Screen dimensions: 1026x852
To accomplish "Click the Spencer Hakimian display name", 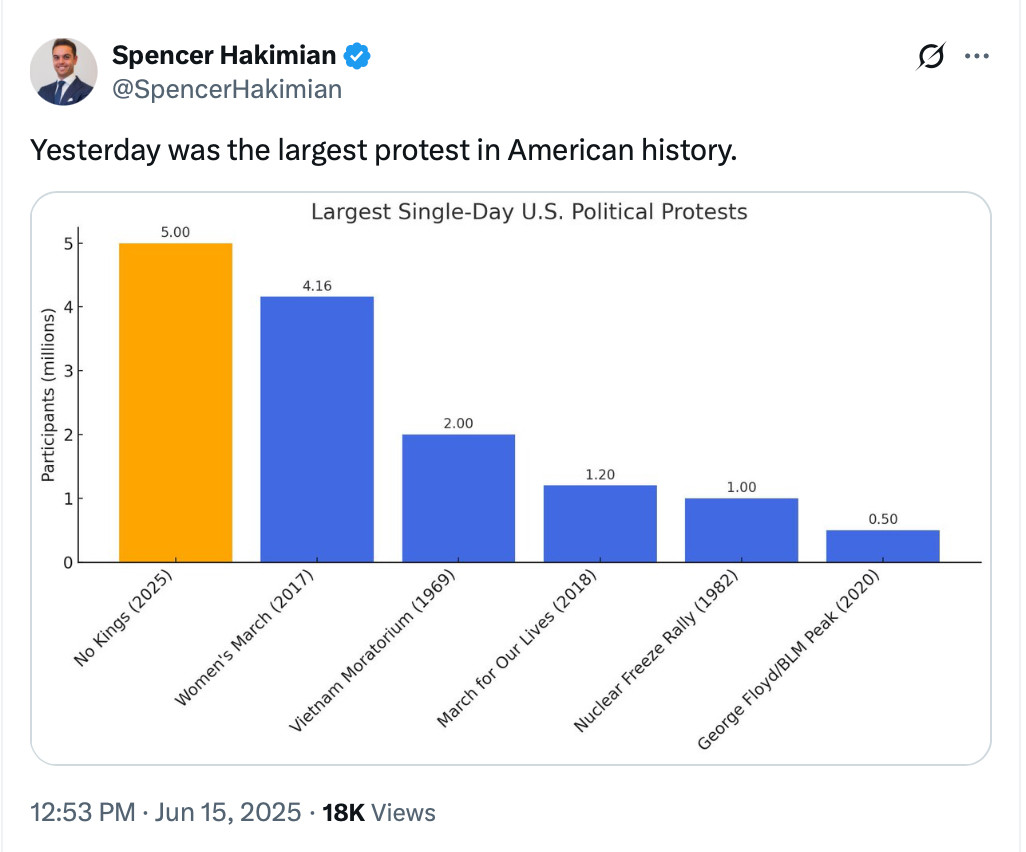I will click(x=224, y=56).
